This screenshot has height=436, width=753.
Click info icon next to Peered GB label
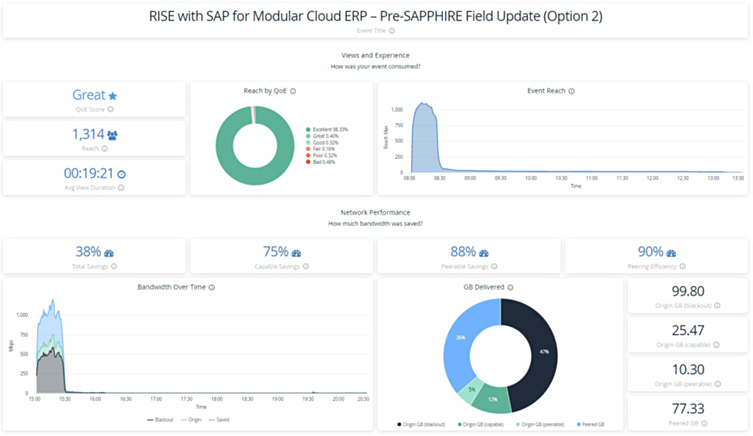coord(704,424)
